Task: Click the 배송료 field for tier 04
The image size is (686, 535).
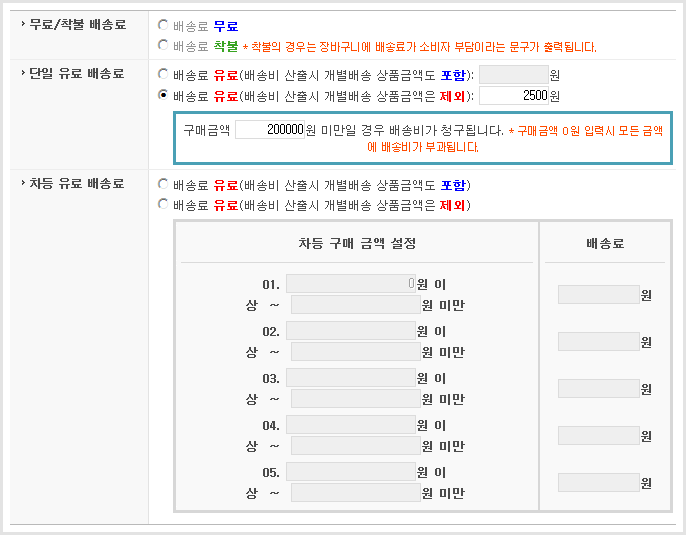Action: click(x=598, y=435)
